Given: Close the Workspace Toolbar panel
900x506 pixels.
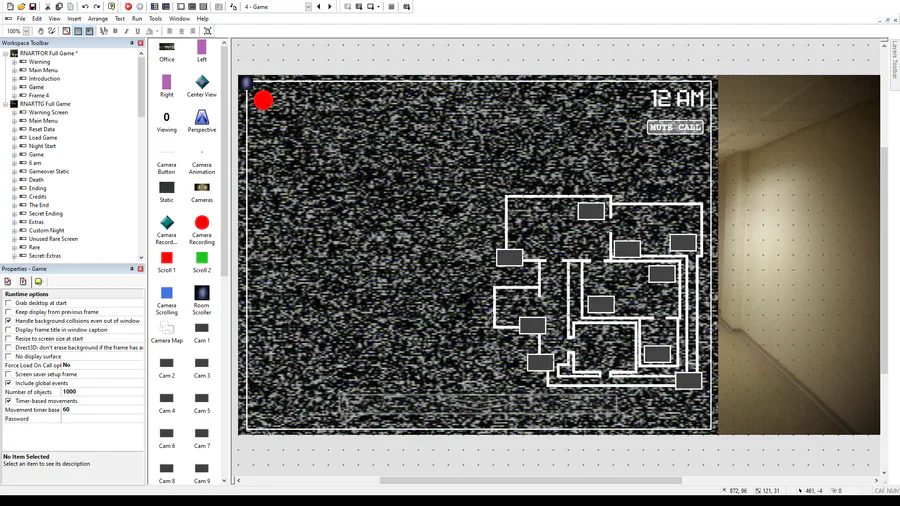Looking at the screenshot, I should pos(141,43).
